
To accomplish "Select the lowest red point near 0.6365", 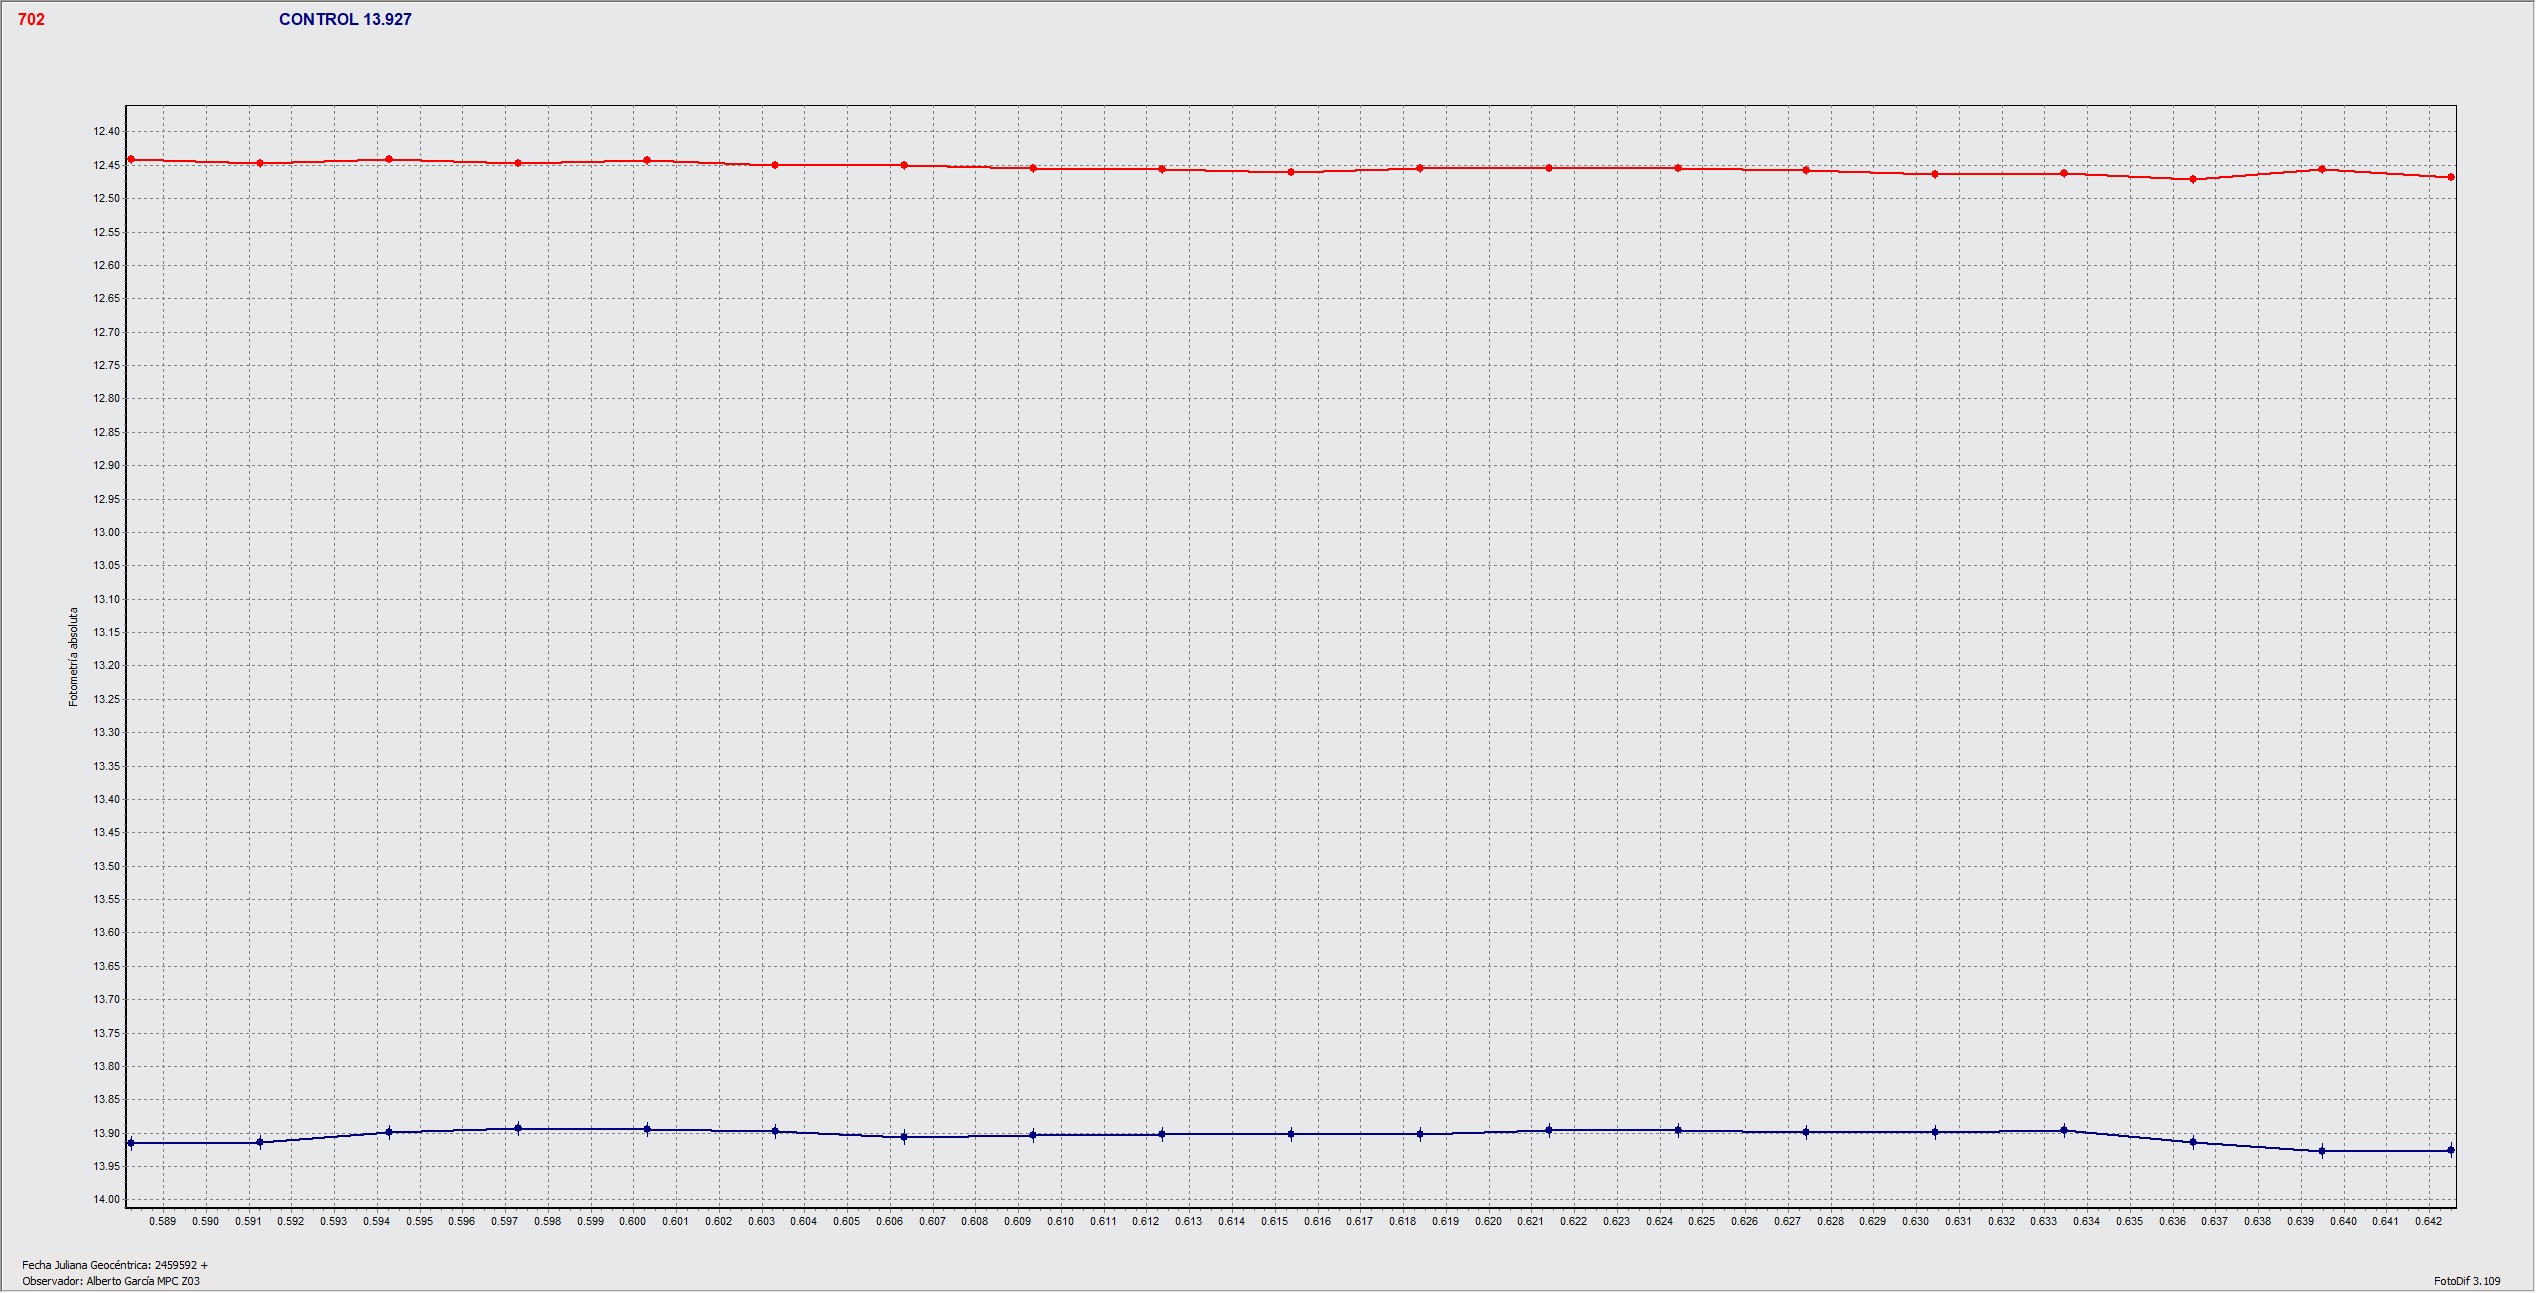I will point(2193,179).
